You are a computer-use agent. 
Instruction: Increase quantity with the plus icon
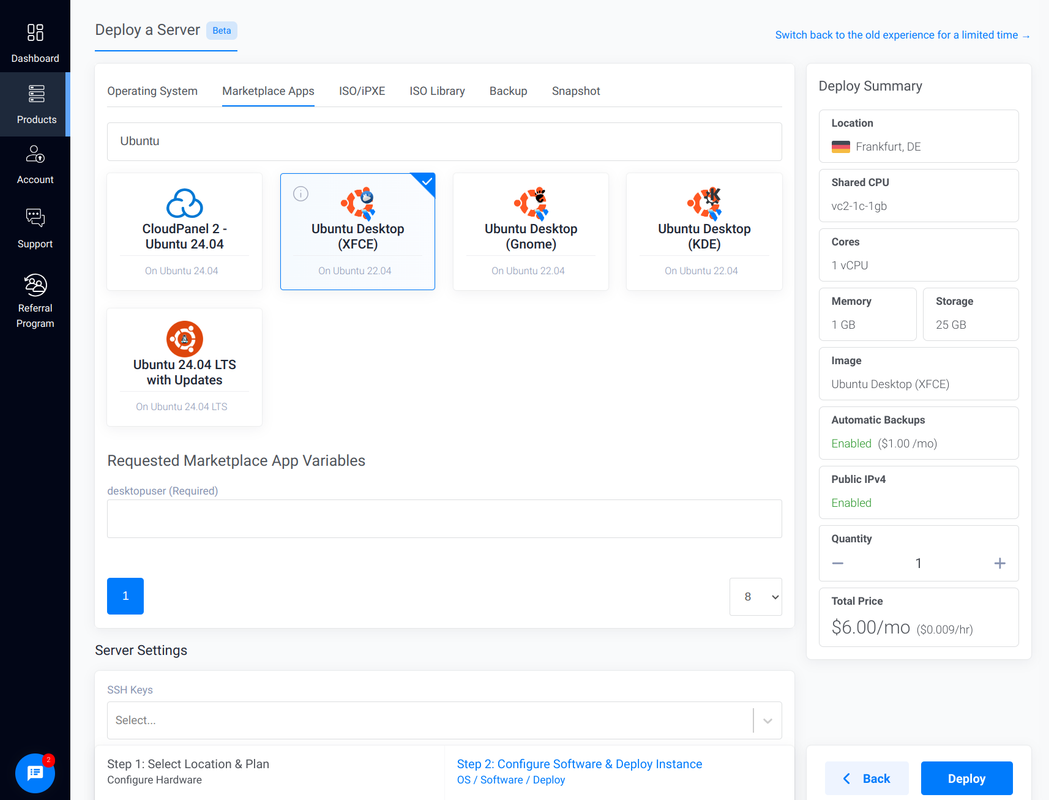(x=999, y=563)
